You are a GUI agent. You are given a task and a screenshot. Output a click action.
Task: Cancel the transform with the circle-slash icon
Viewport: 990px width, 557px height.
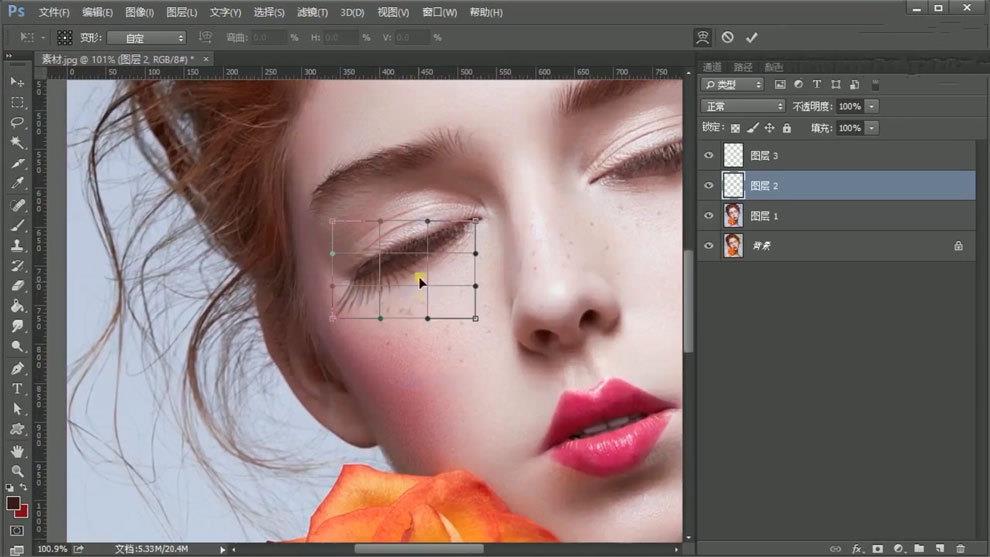[727, 37]
